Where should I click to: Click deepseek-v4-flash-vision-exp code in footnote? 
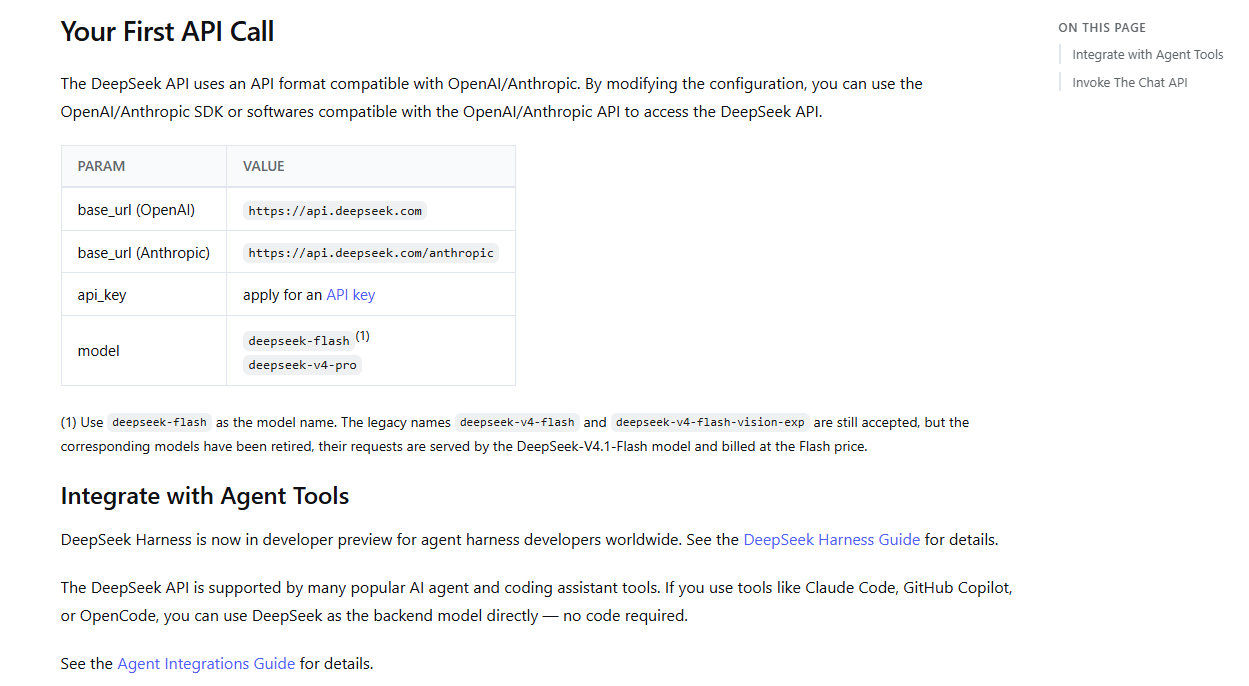coord(710,423)
